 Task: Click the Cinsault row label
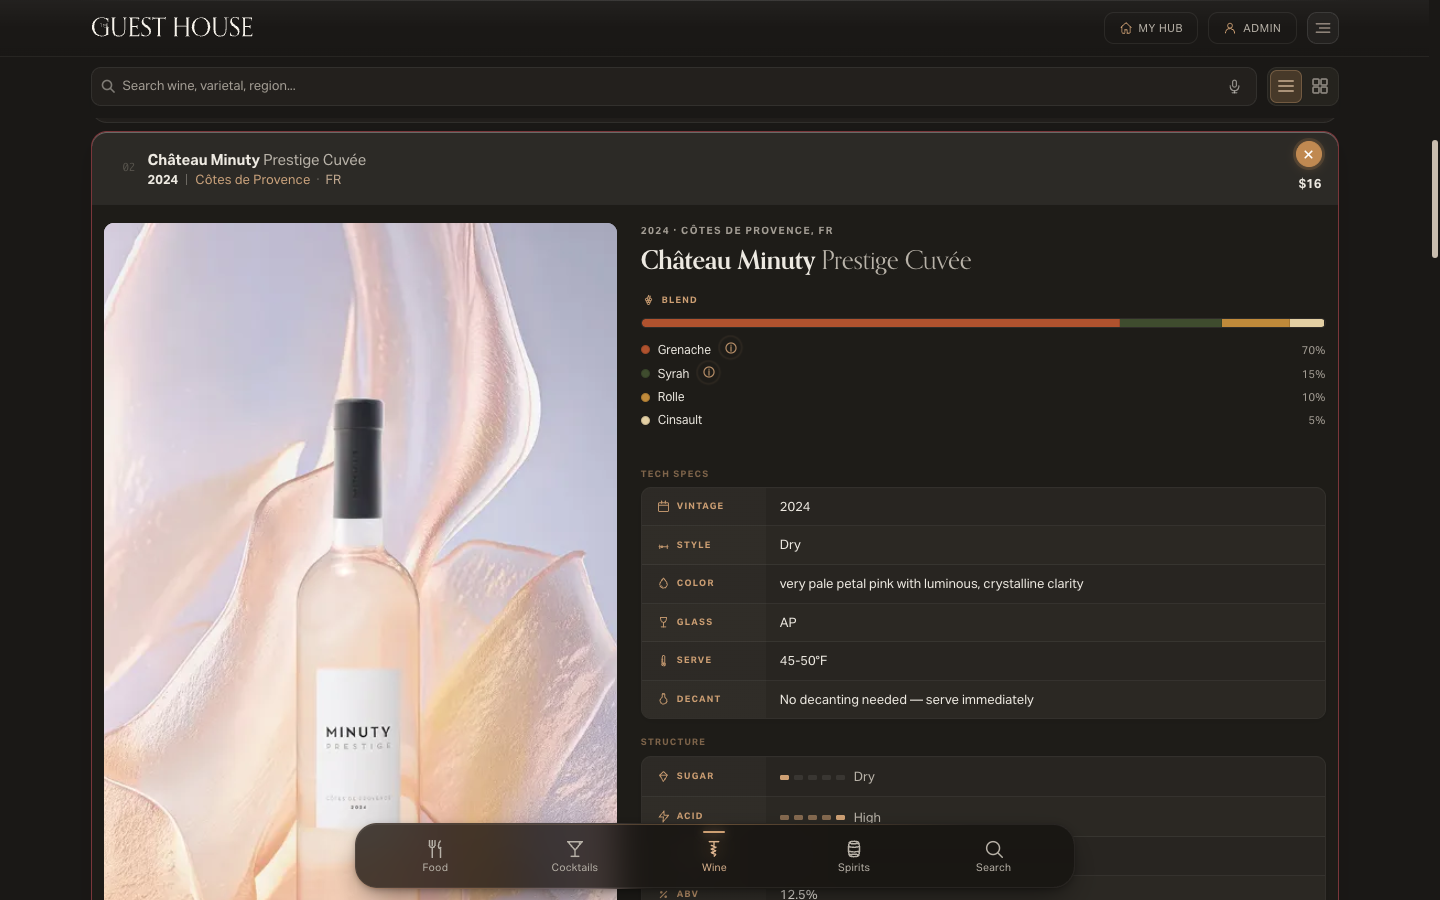[680, 420]
